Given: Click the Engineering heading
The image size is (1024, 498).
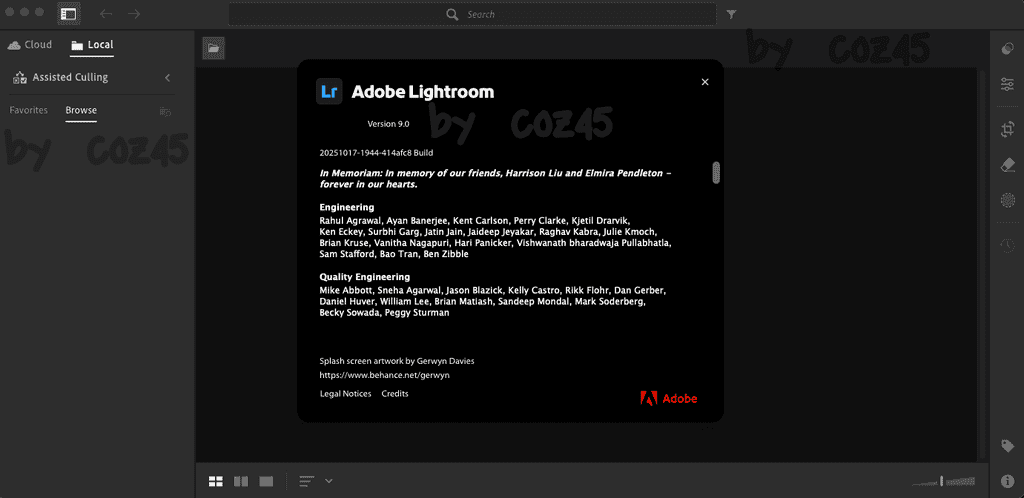Looking at the screenshot, I should 347,208.
